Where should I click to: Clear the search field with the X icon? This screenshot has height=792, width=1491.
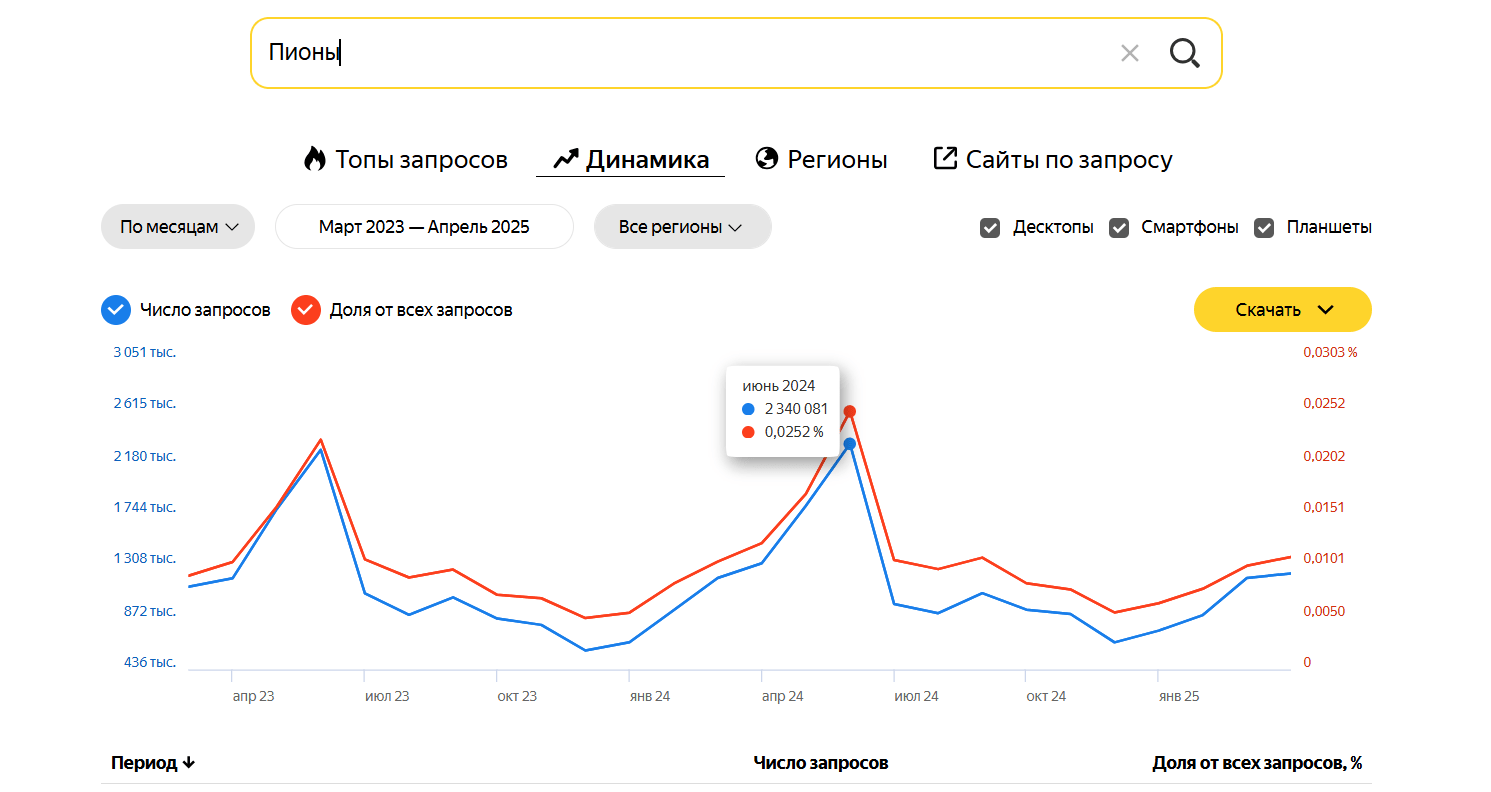(x=1130, y=53)
